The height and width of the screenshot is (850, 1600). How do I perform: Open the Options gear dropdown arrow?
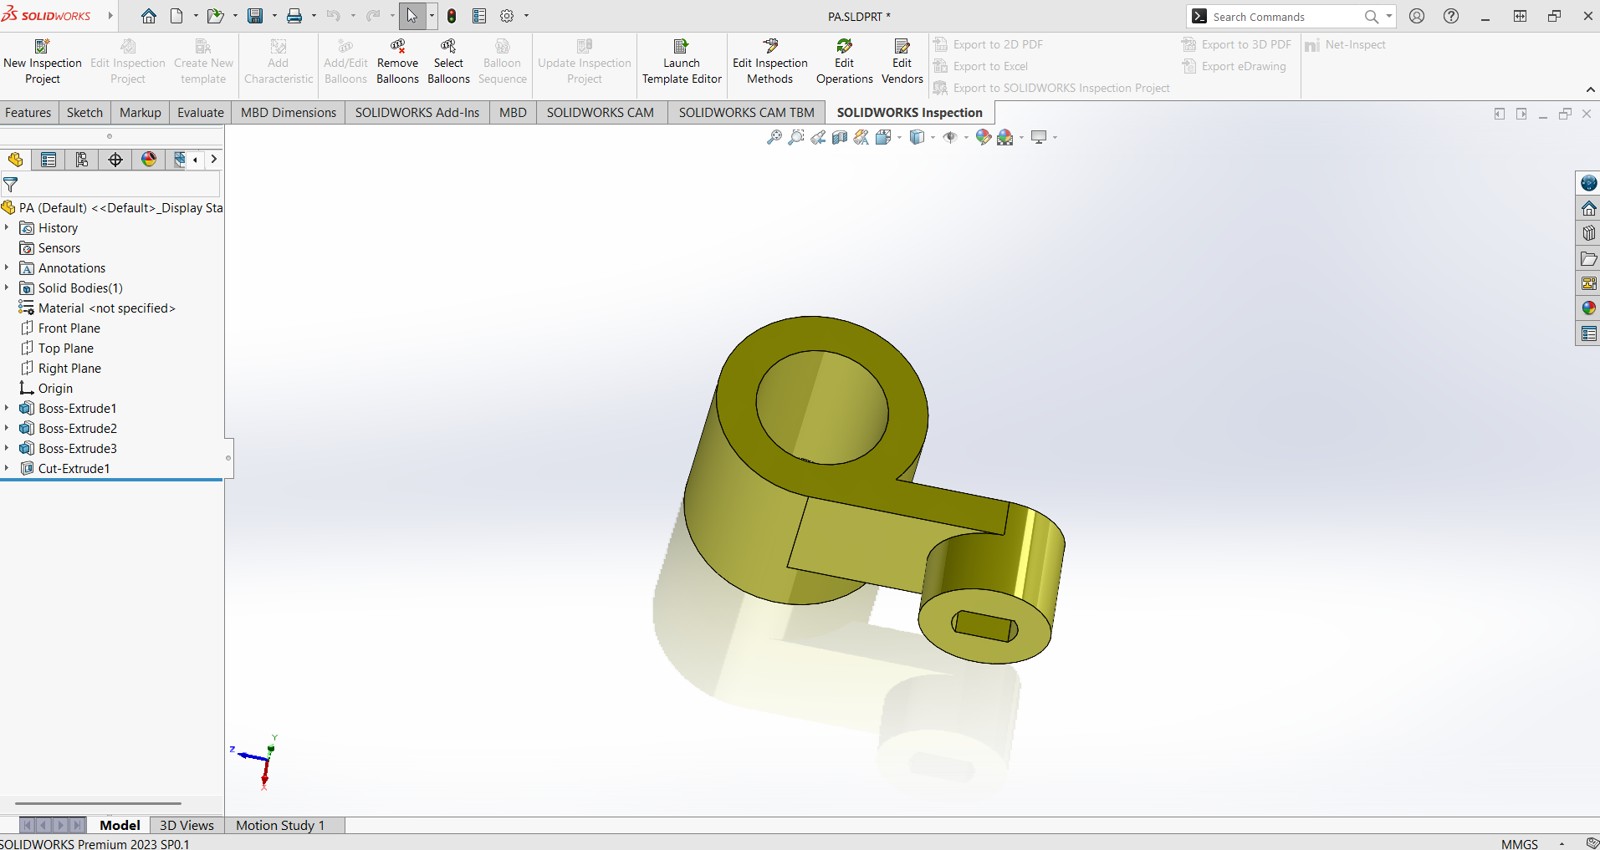click(x=526, y=16)
